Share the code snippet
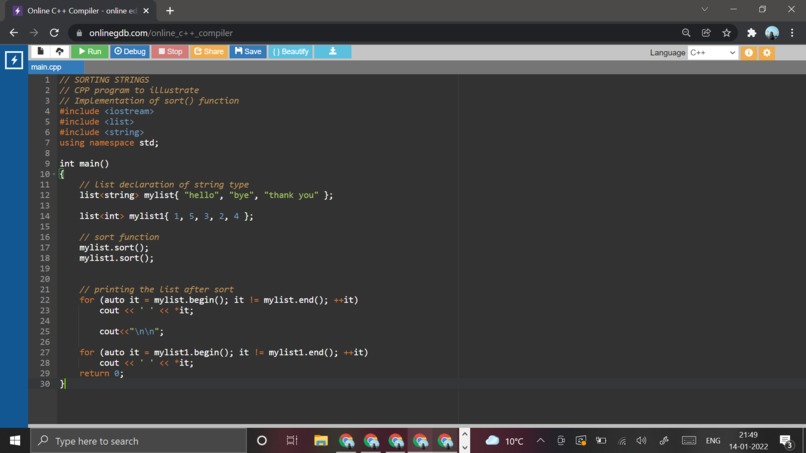 click(x=209, y=51)
